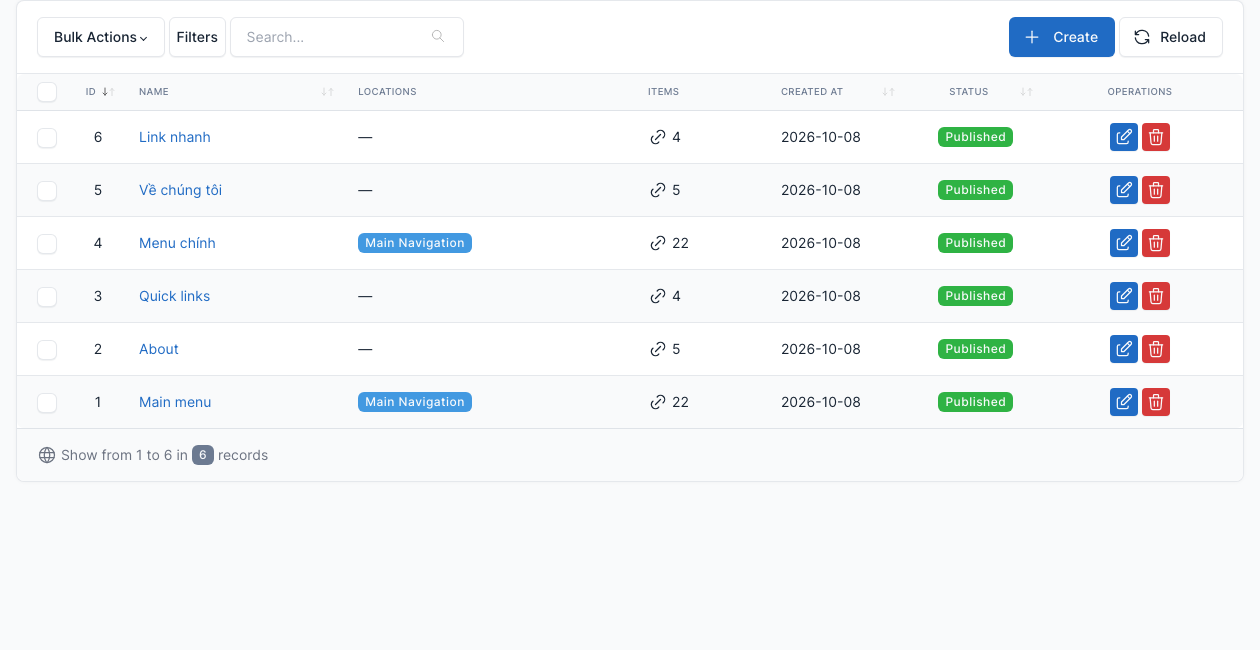Sort by Created At column
Image resolution: width=1260 pixels, height=650 pixels.
(x=837, y=92)
